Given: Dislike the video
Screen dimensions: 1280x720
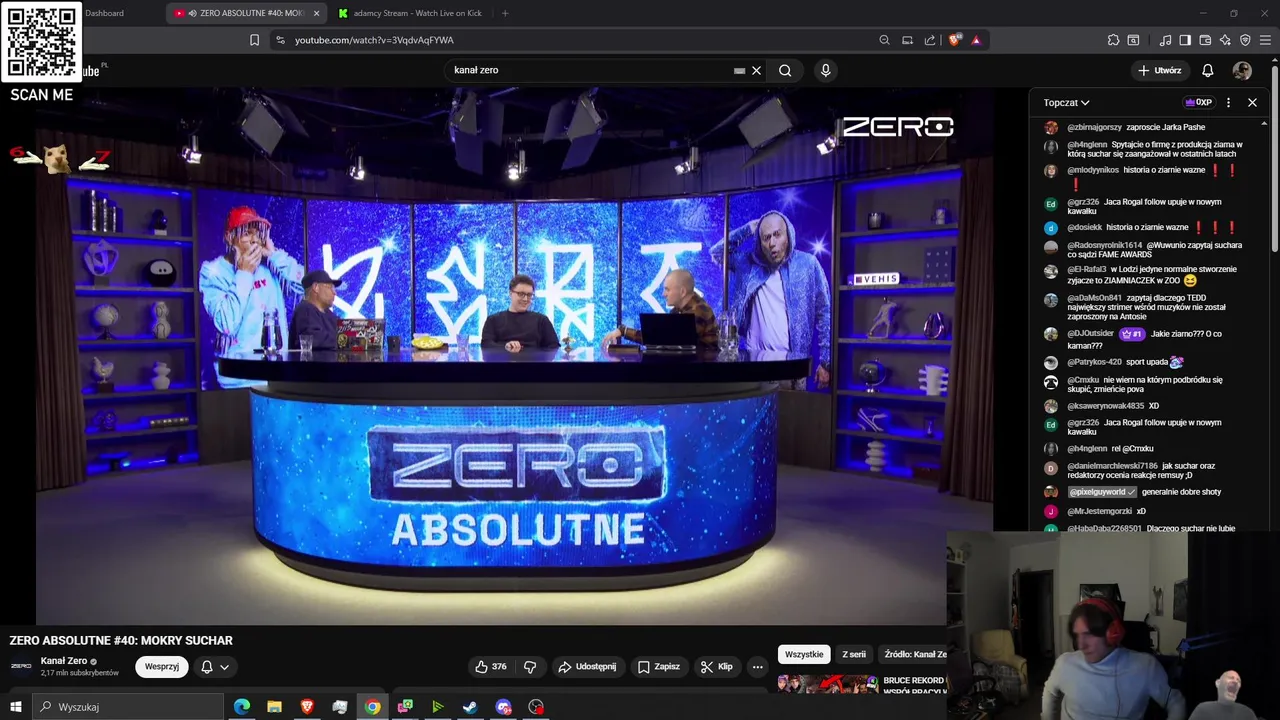Looking at the screenshot, I should (530, 666).
